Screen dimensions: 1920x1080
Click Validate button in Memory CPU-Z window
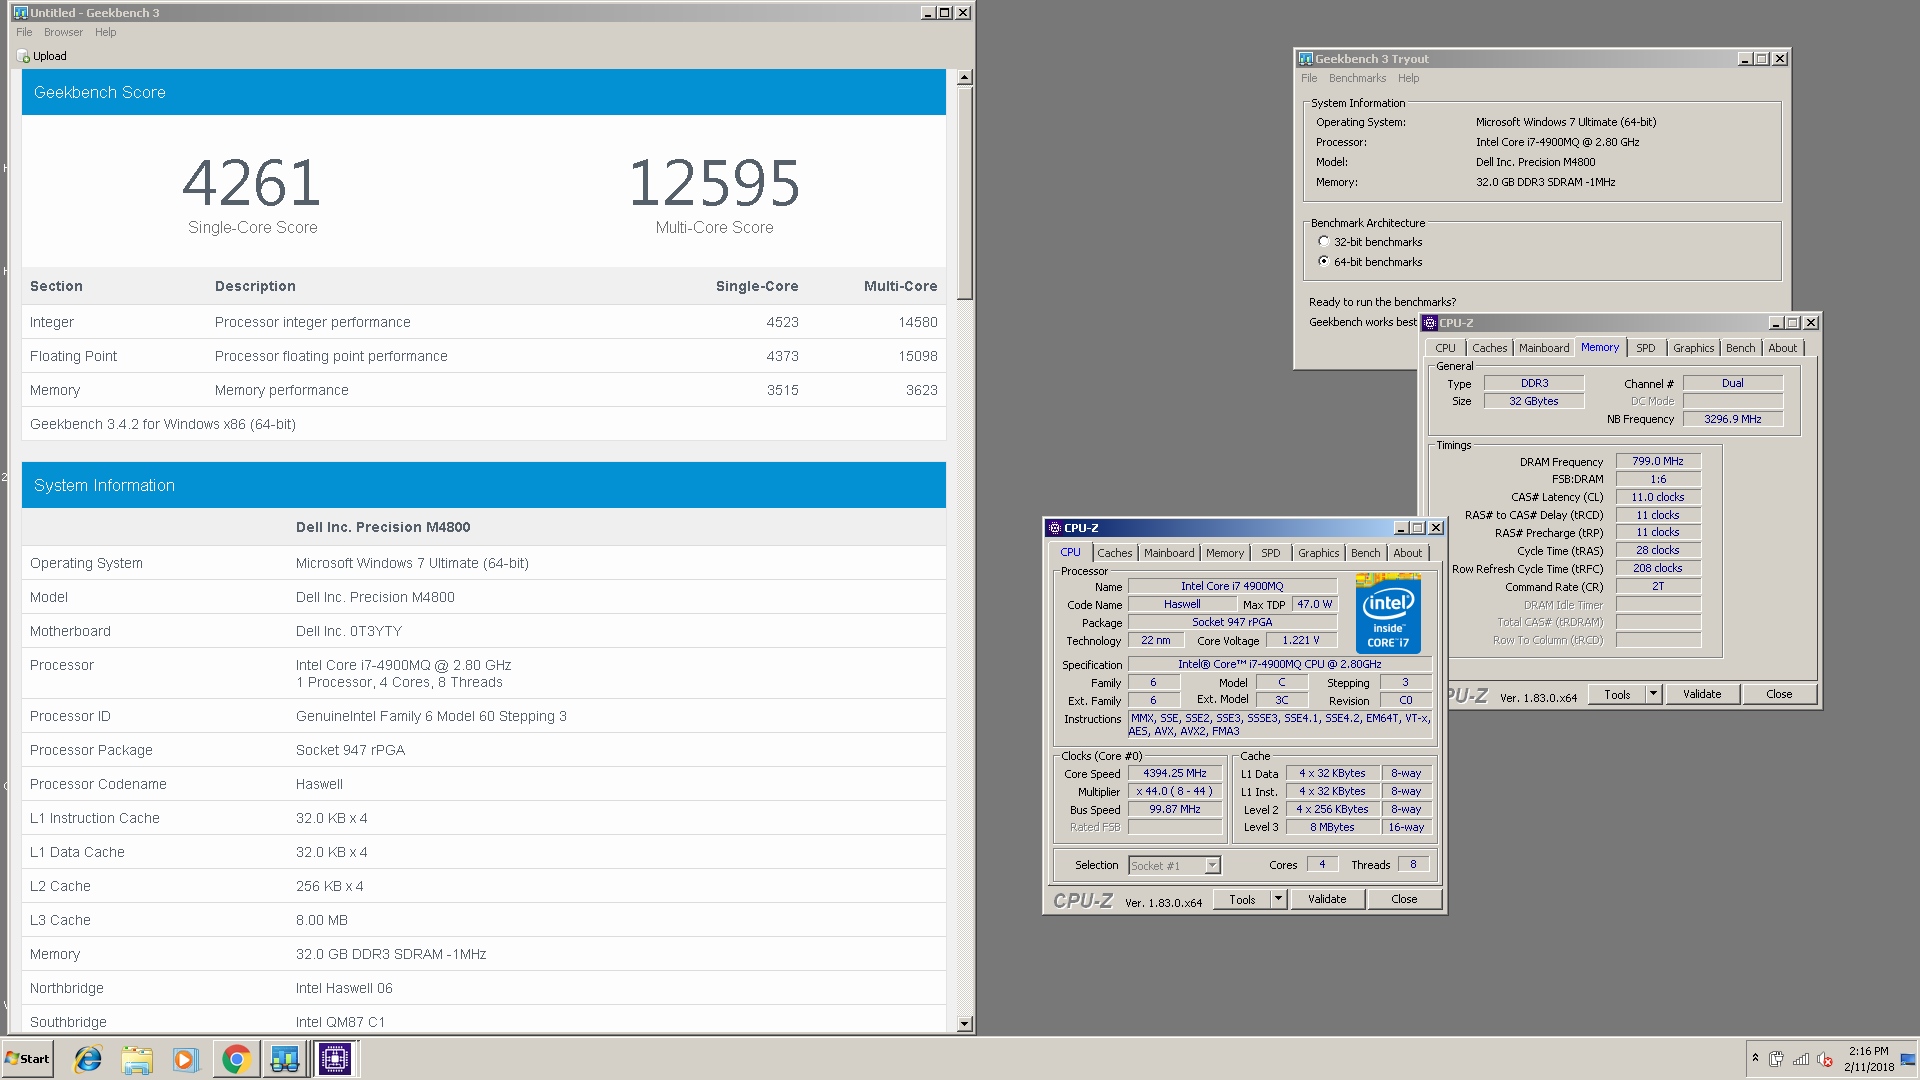[x=1702, y=694]
